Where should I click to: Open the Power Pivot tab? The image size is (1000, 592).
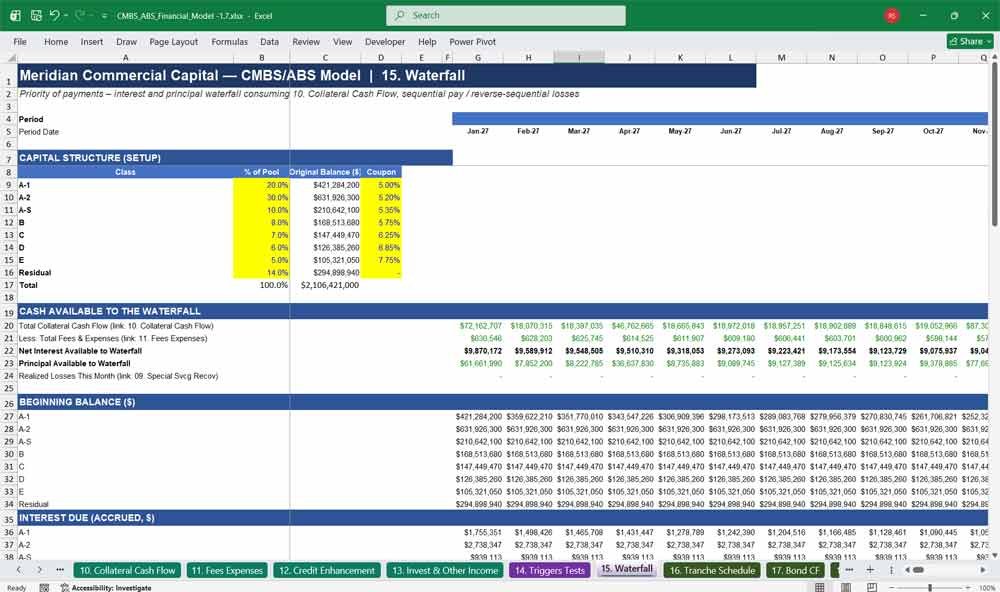473,41
